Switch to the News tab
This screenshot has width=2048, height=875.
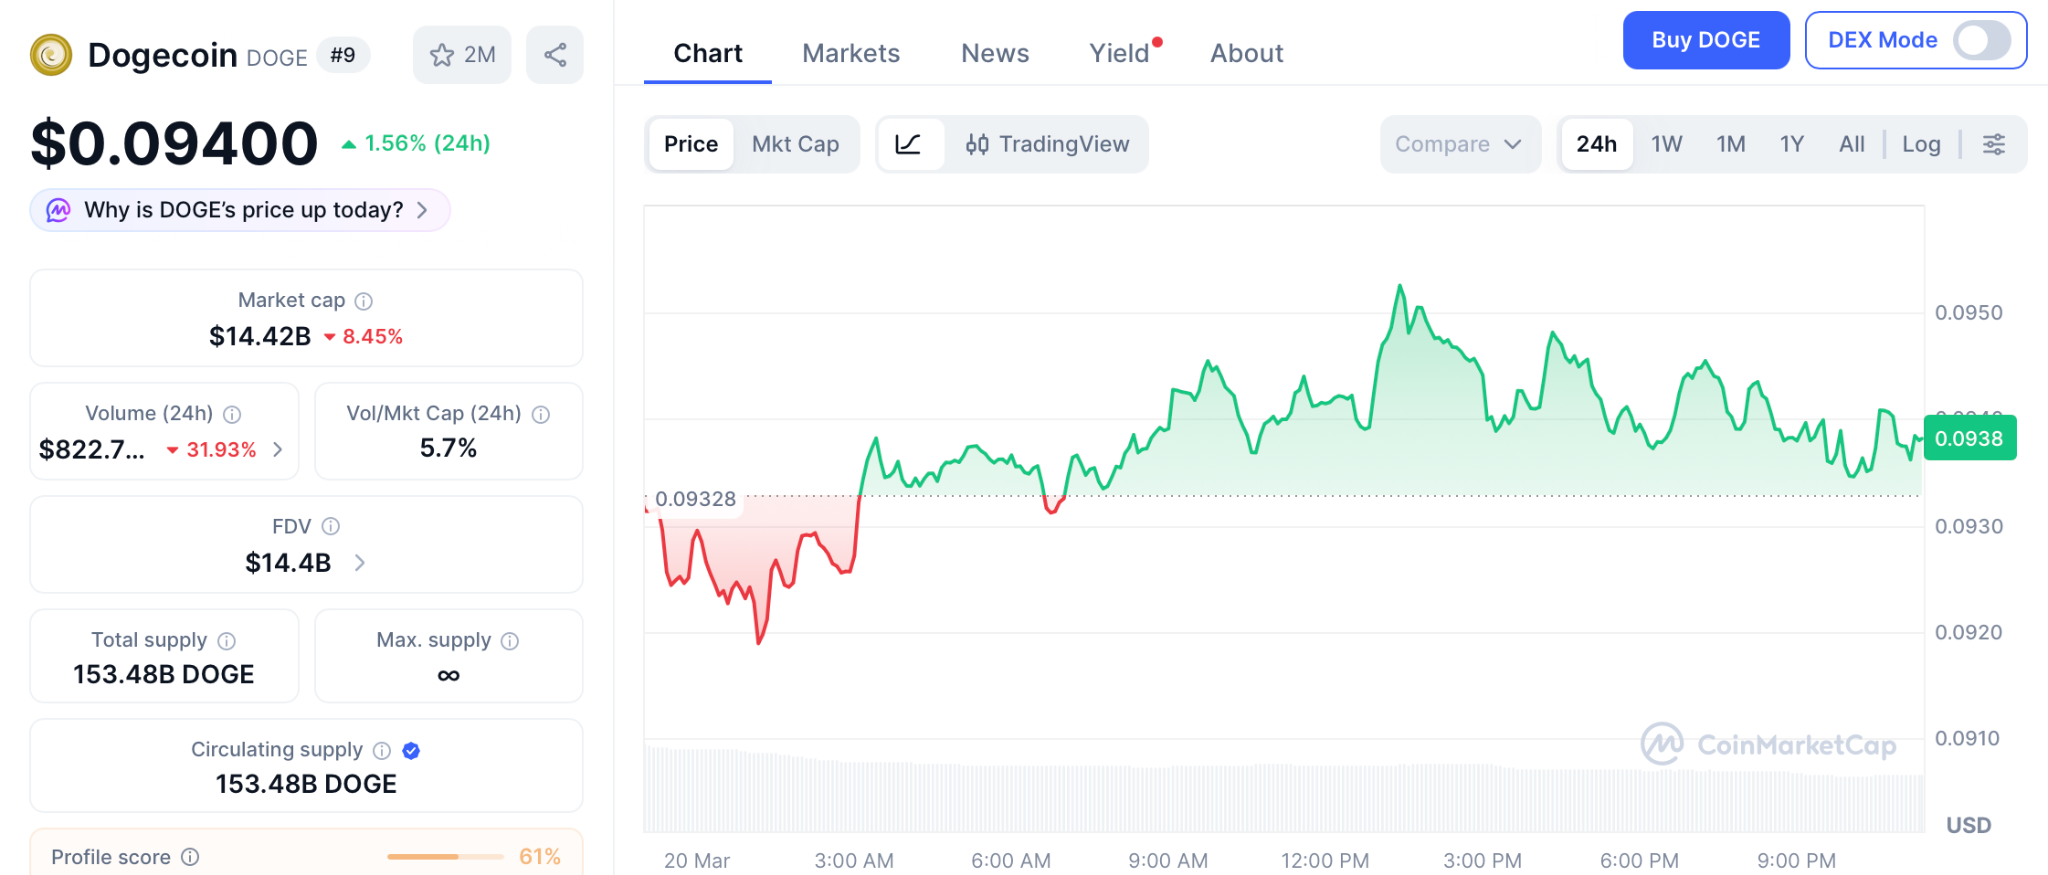point(995,53)
